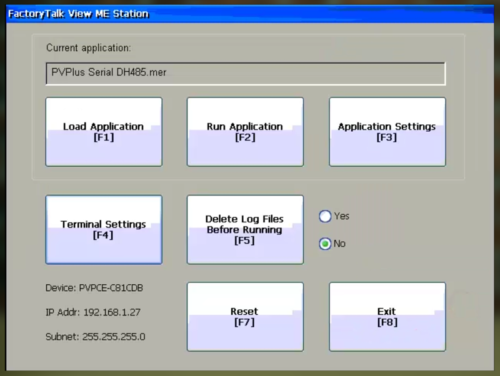Image resolution: width=500 pixels, height=376 pixels.
Task: Click the 'No' label text beside radio
Action: [339, 244]
